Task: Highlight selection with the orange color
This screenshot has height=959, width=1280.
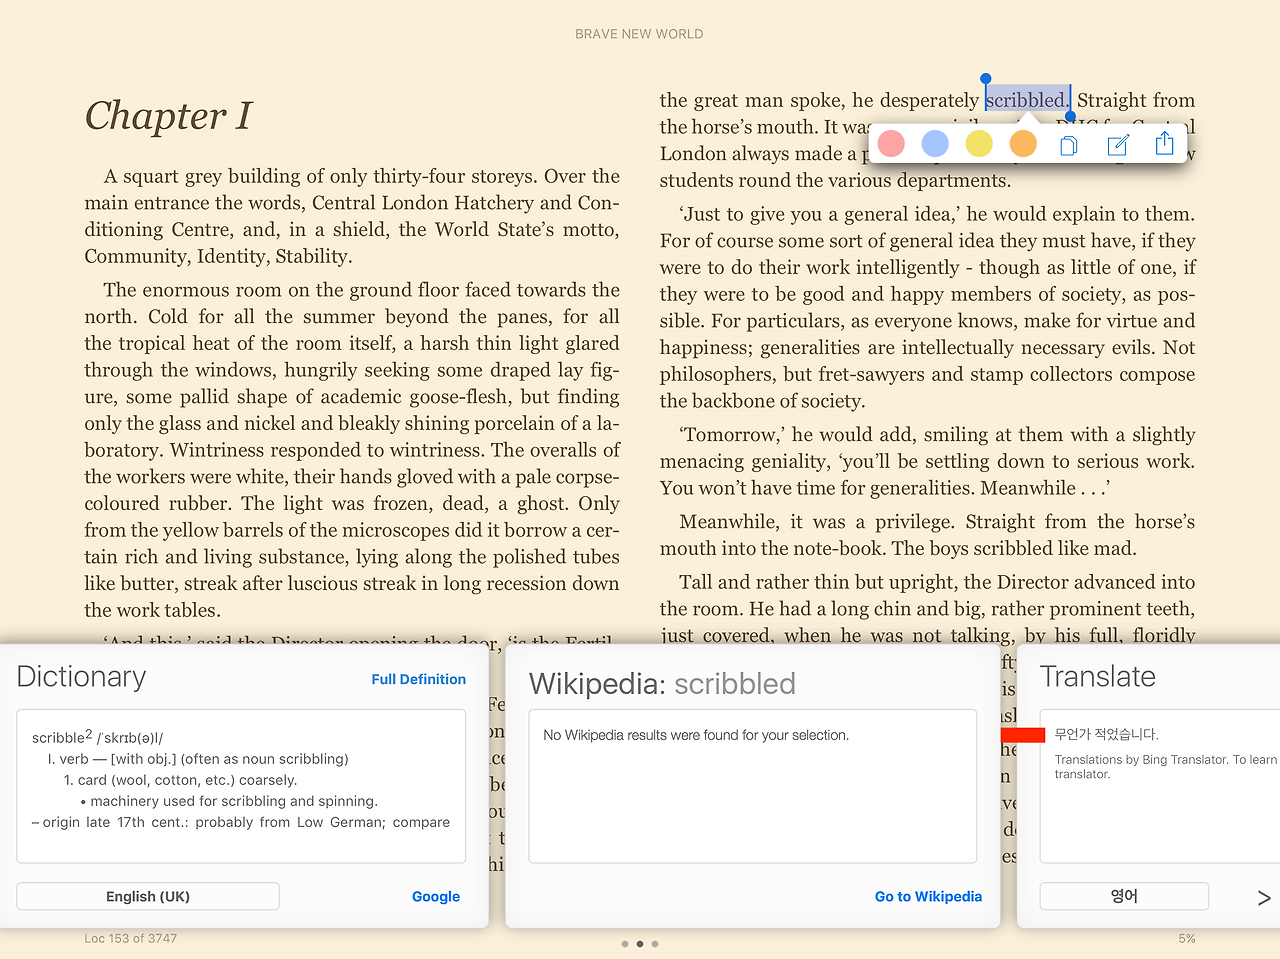Action: [1023, 144]
